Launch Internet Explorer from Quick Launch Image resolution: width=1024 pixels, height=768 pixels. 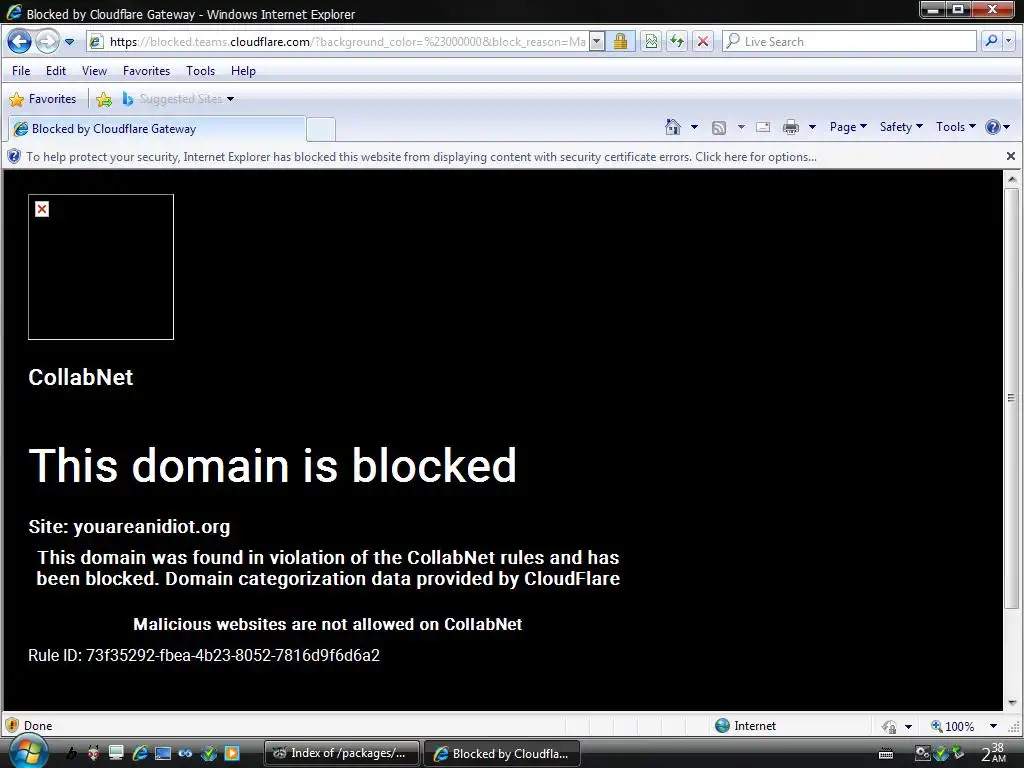point(140,753)
